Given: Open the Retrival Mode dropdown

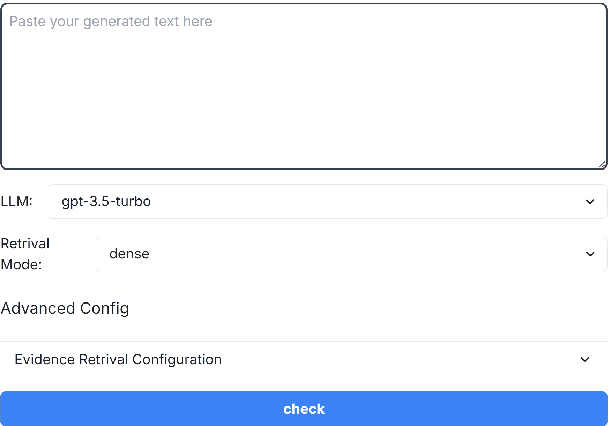Looking at the screenshot, I should 350,254.
